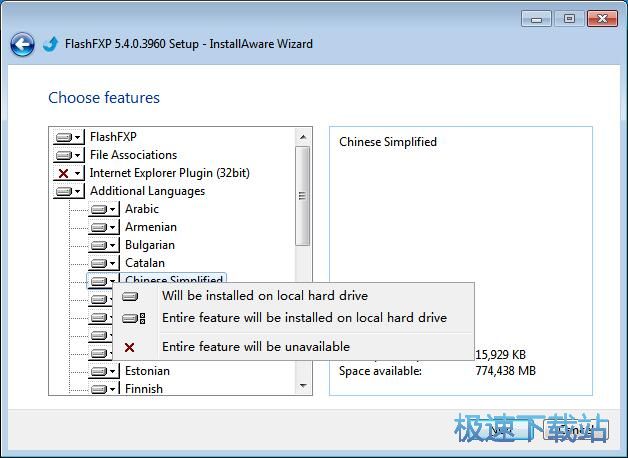628x458 pixels.
Task: Select the Arabic language row
Action: [x=142, y=209]
